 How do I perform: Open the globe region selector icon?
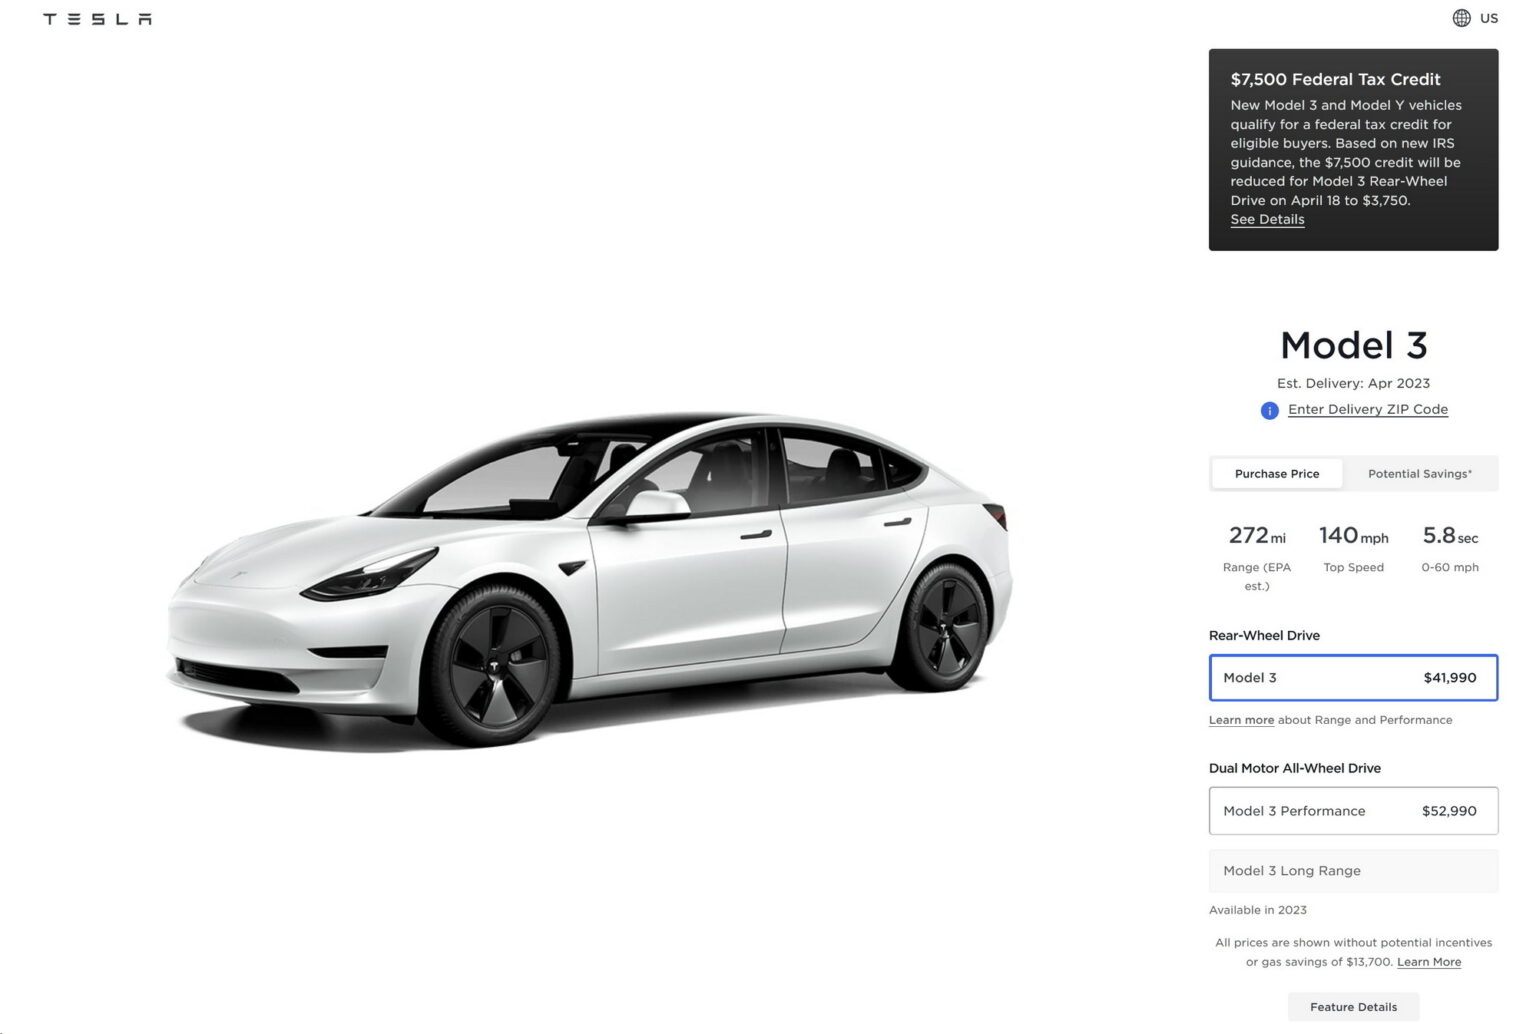pos(1461,18)
